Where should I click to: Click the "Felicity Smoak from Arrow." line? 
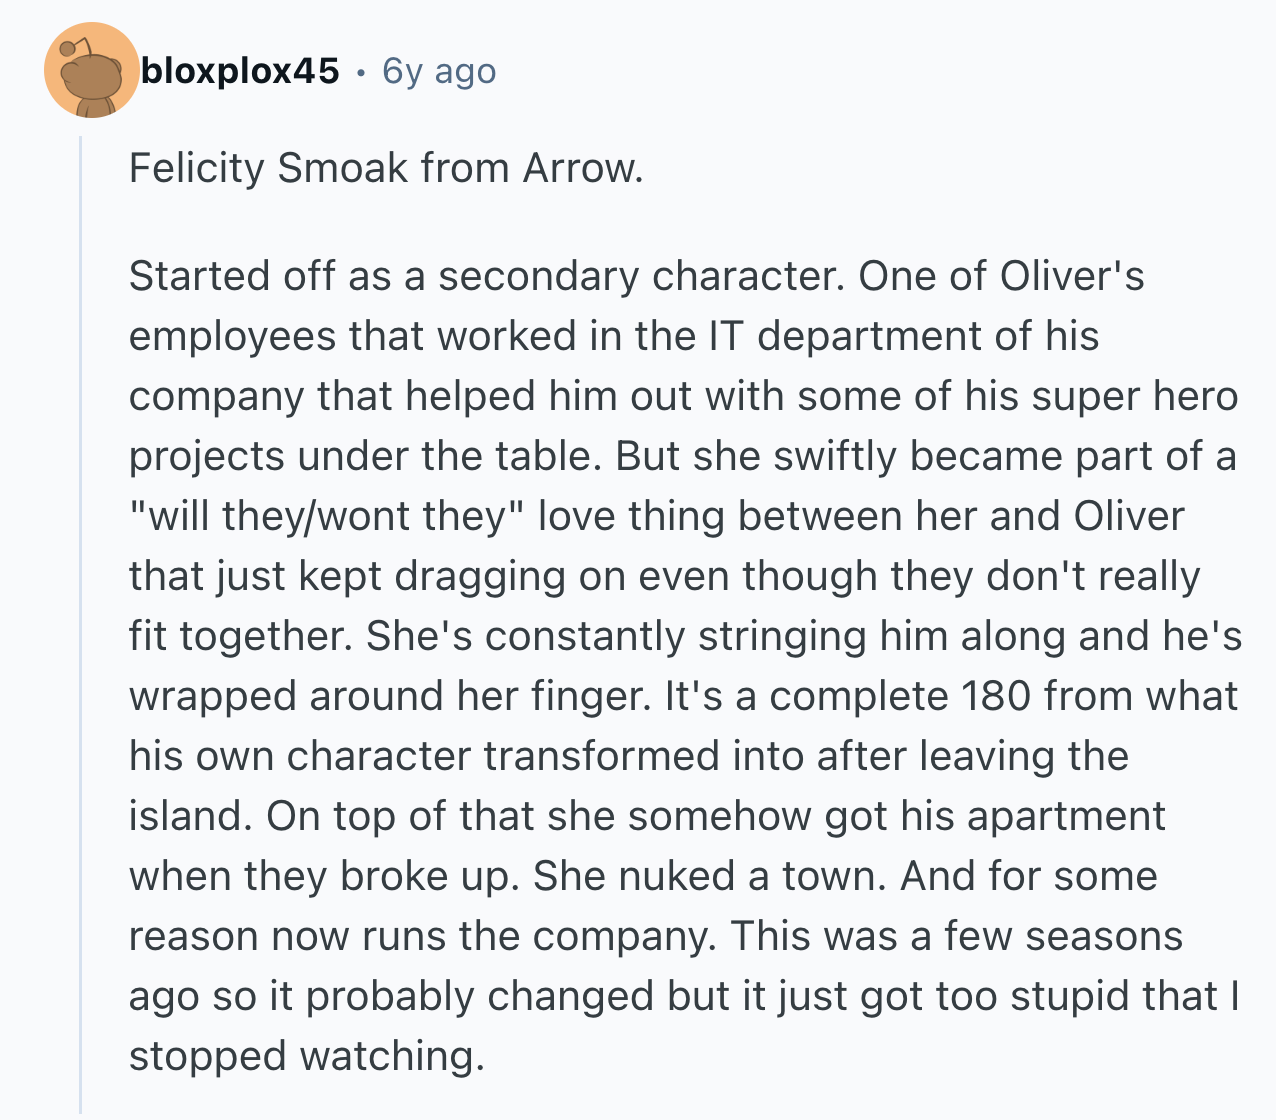pyautogui.click(x=386, y=168)
